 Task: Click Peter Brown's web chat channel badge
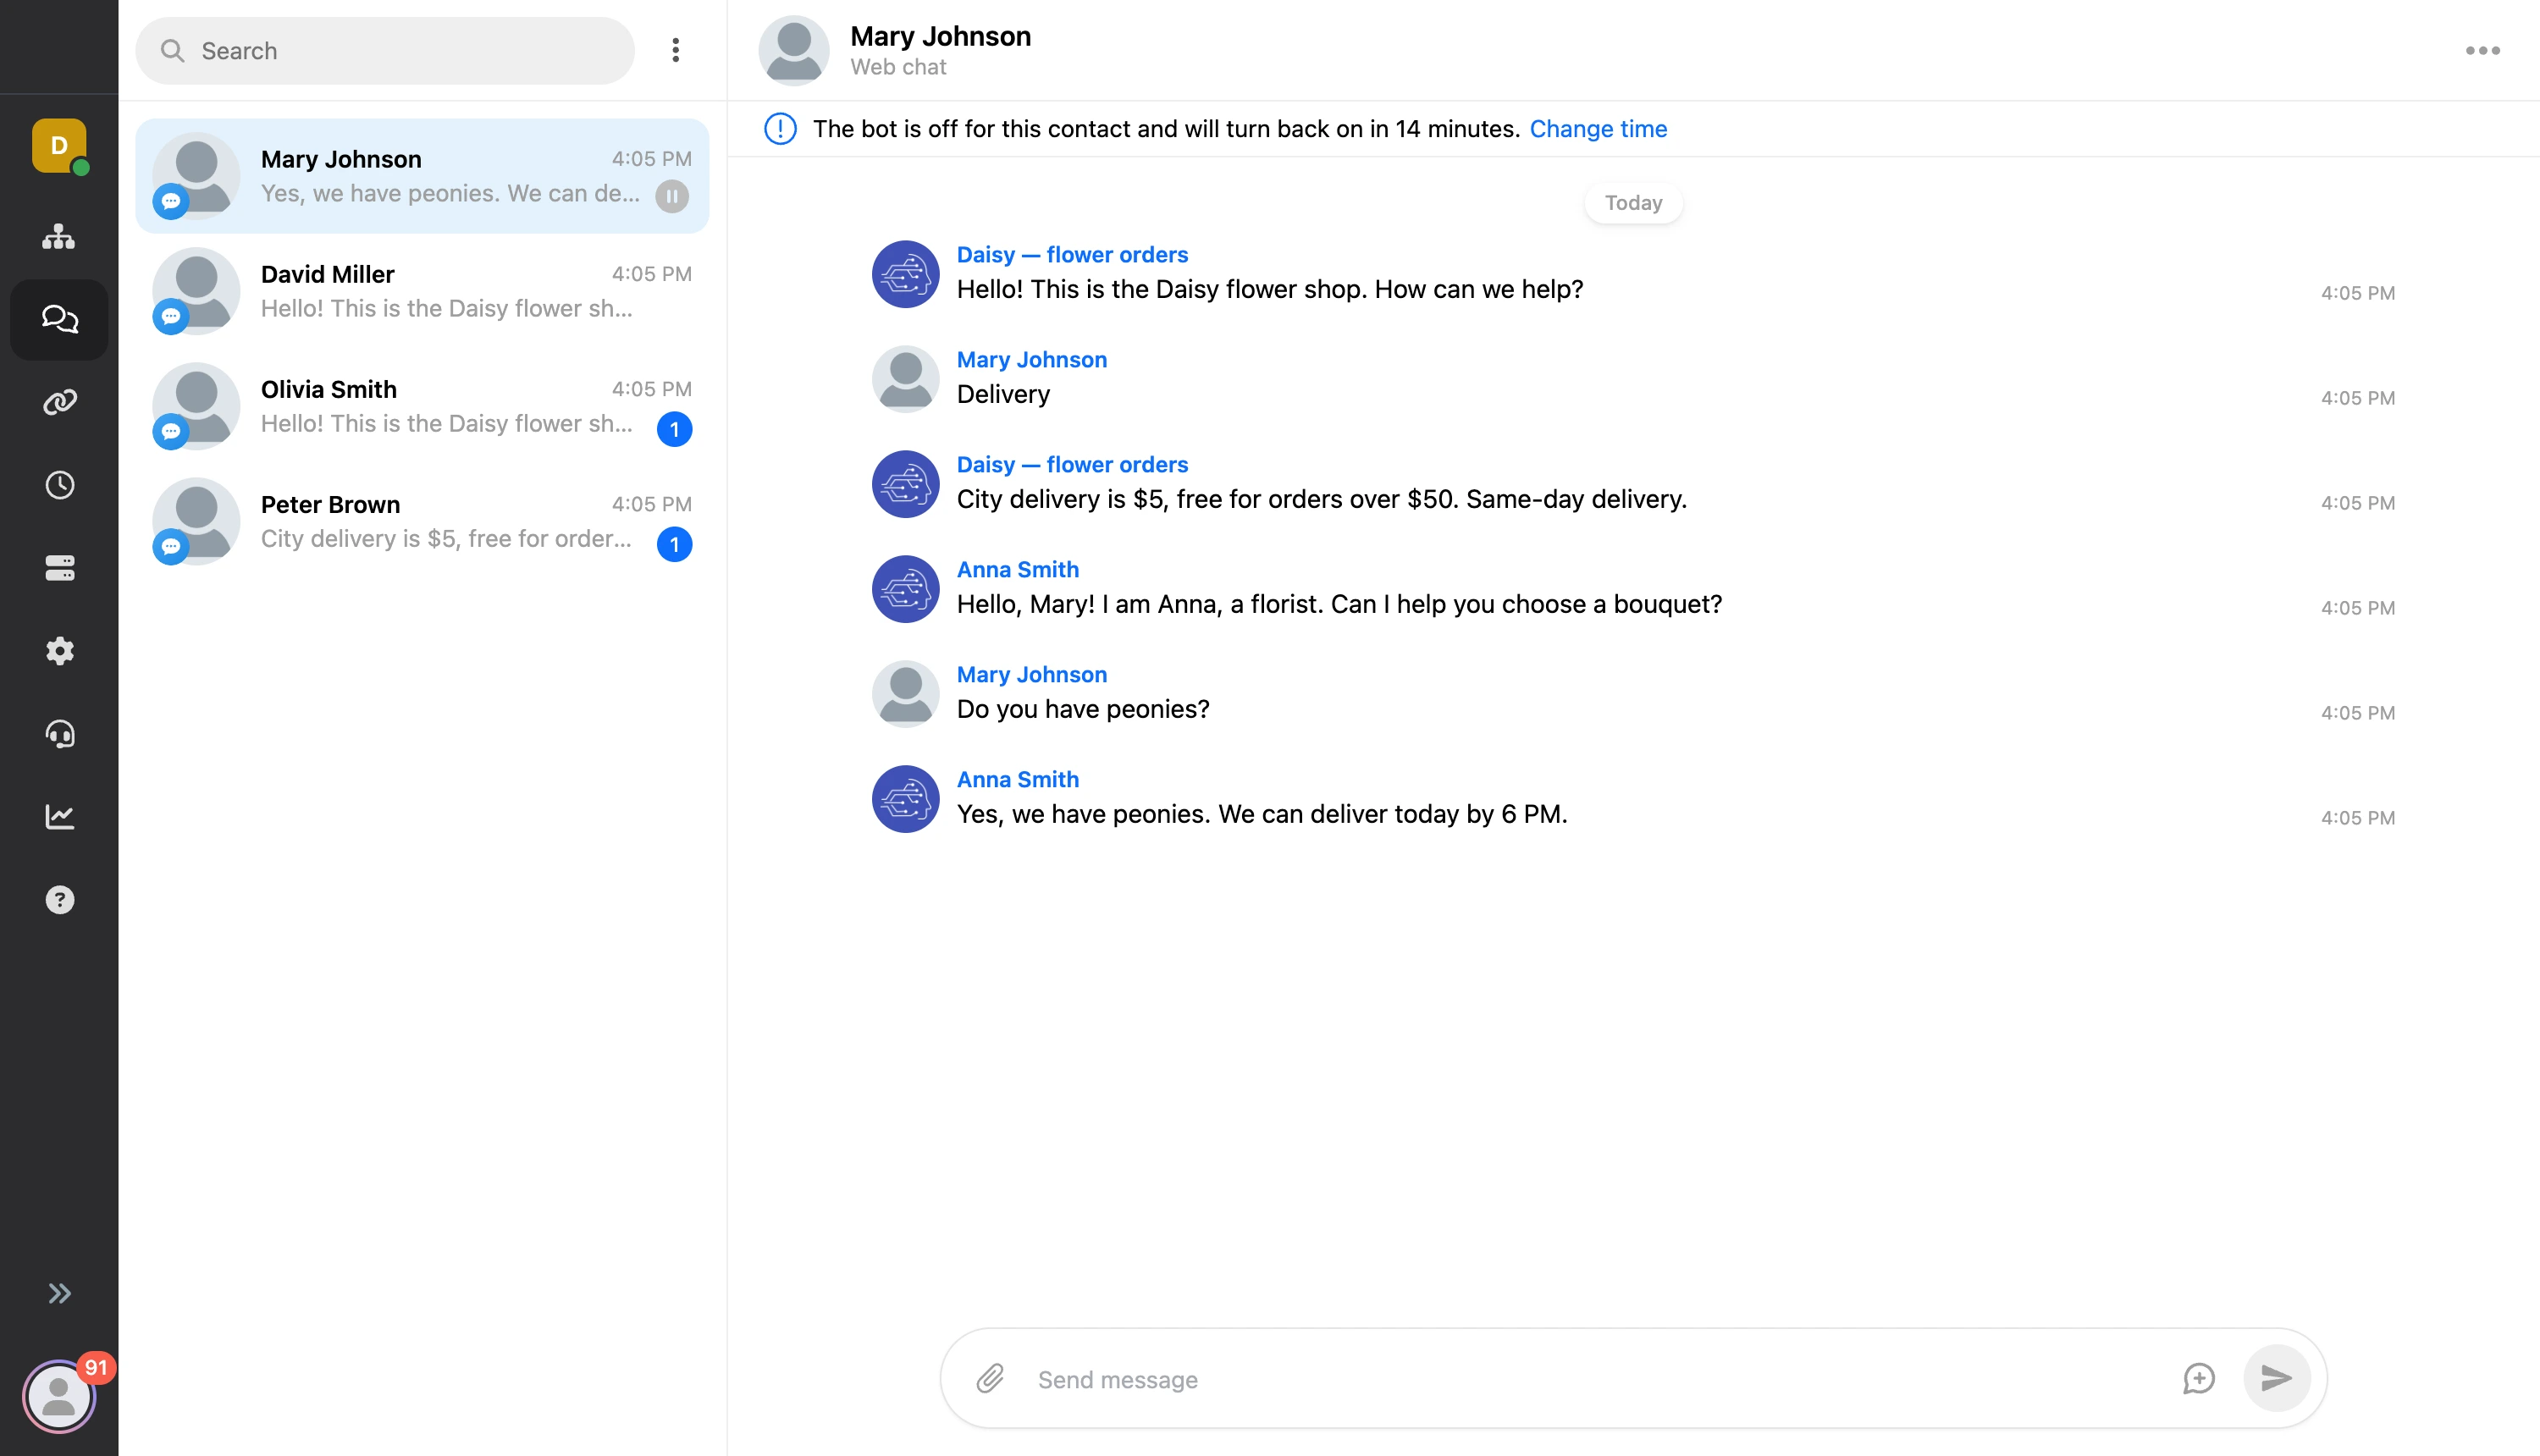(x=171, y=547)
